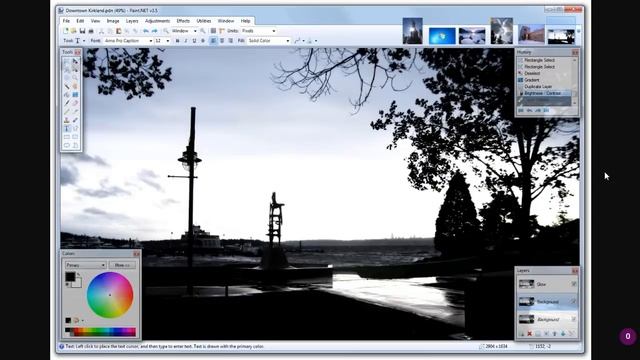Toggle Underline text formatting
Viewport: 640px width, 360px height.
[x=194, y=41]
